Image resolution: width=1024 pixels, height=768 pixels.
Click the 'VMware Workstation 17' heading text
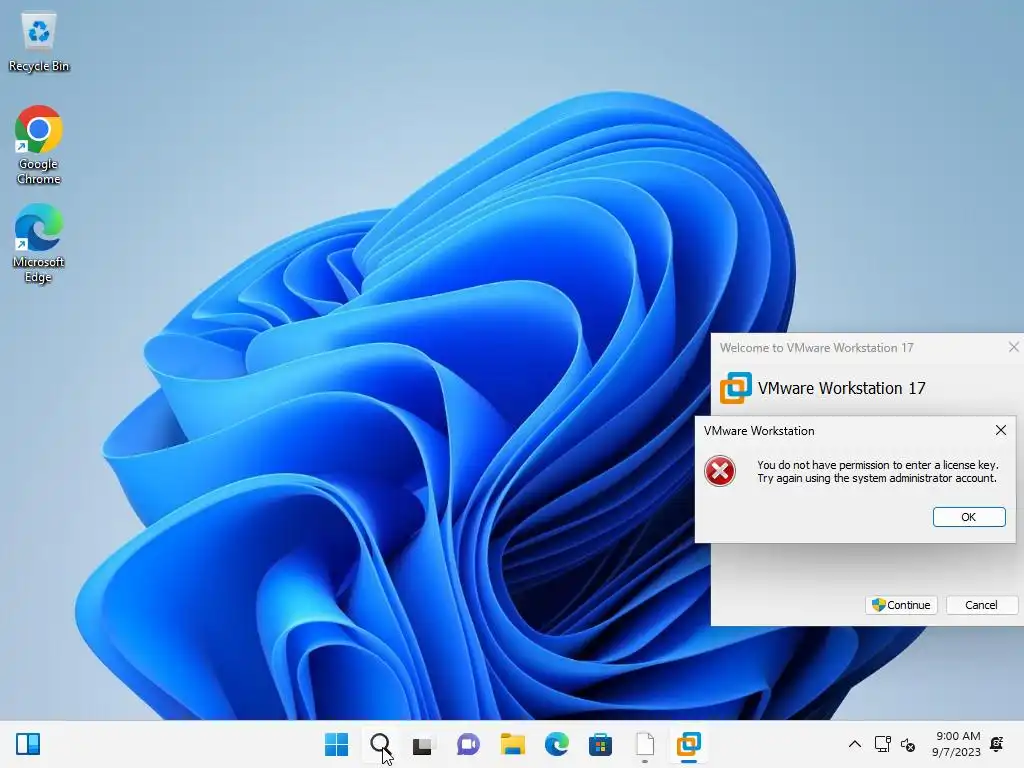[x=842, y=388]
